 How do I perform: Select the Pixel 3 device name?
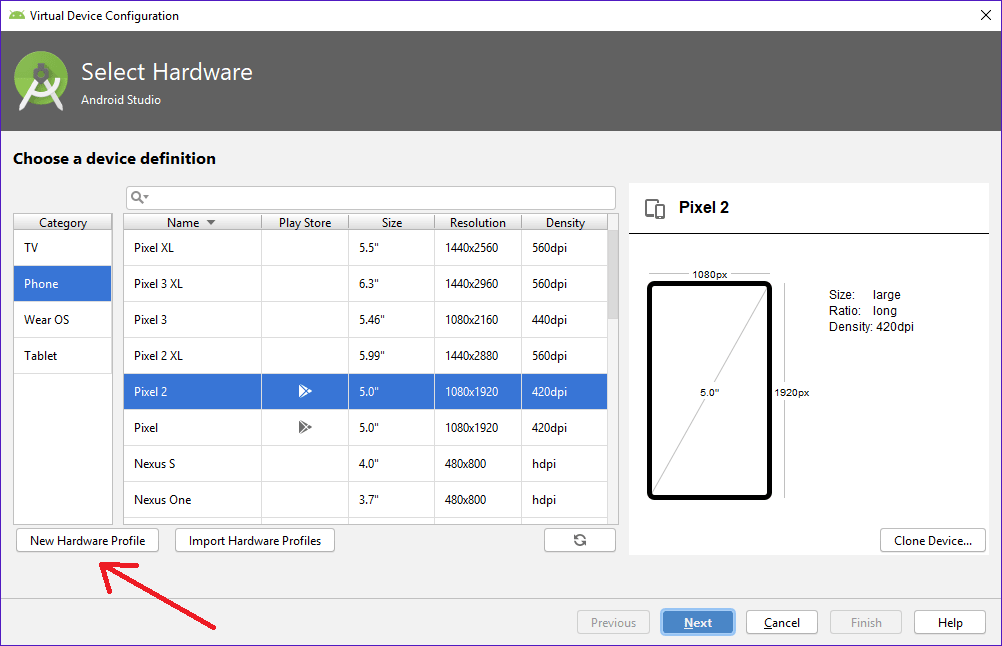click(x=150, y=319)
